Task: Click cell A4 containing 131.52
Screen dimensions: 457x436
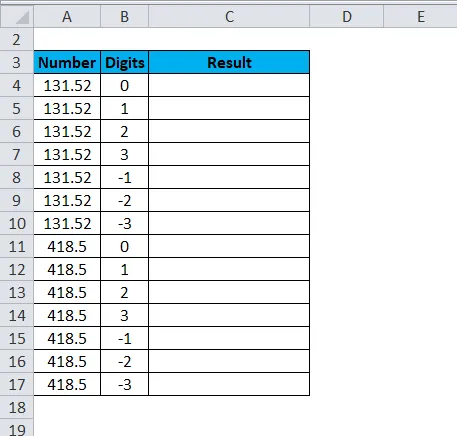Action: click(67, 85)
